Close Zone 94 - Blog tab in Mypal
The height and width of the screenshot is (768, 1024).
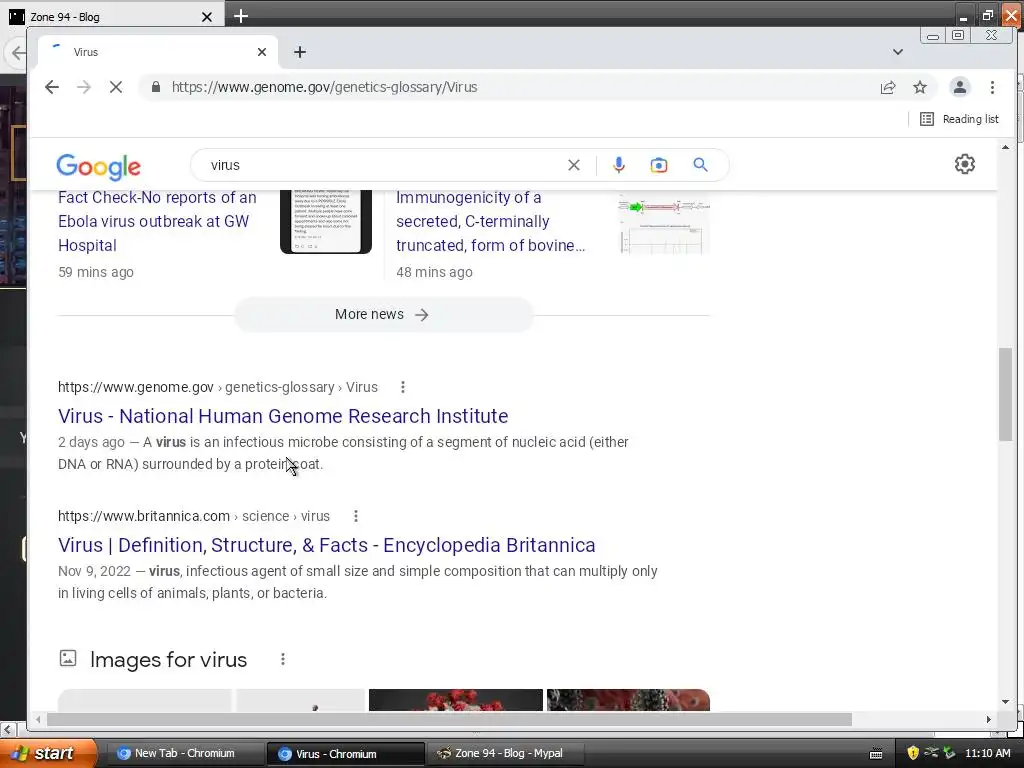(x=207, y=17)
